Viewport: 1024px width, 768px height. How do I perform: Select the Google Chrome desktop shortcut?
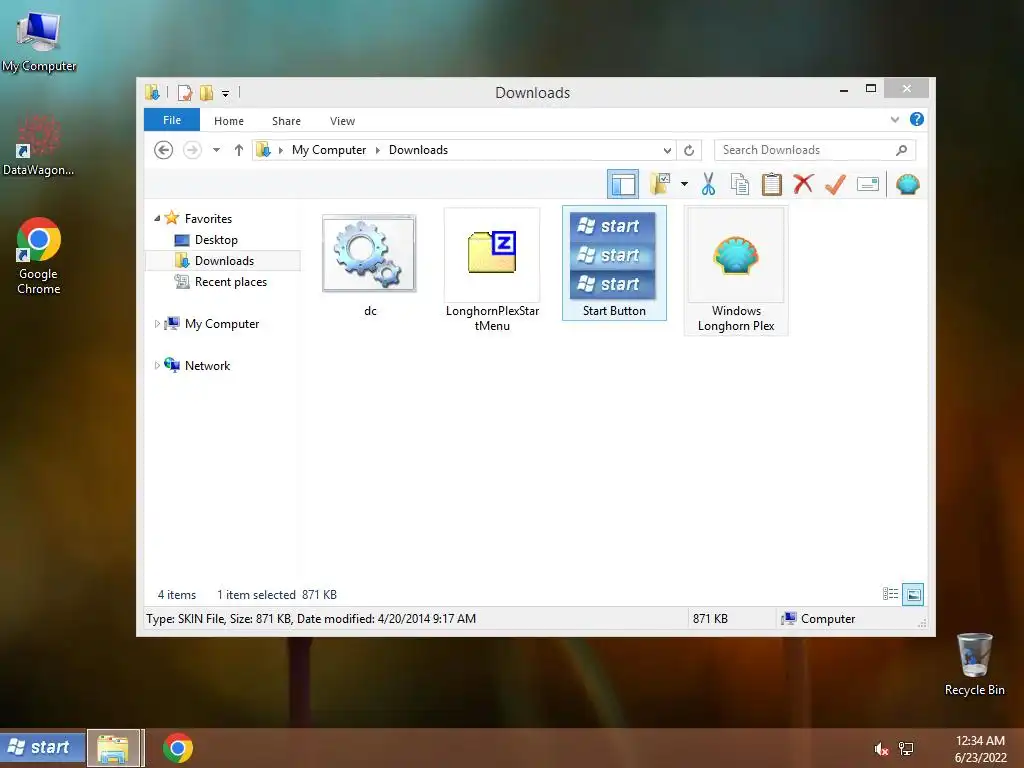tap(39, 256)
